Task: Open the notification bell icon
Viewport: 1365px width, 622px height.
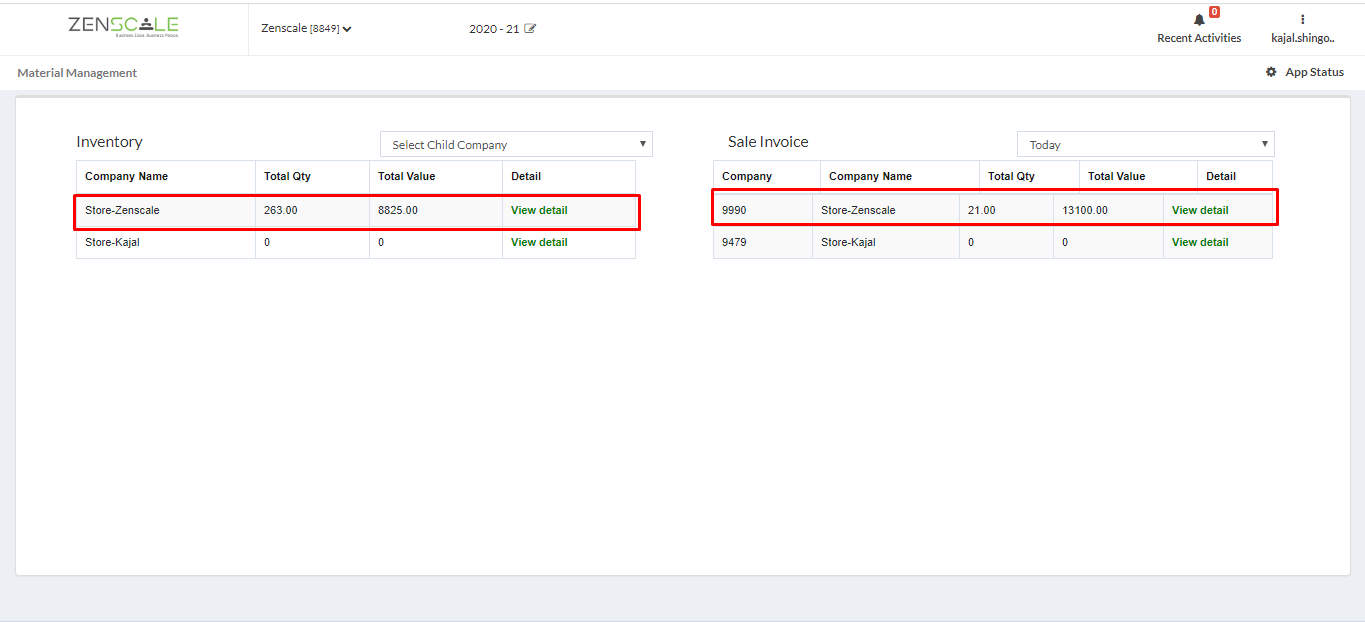Action: (1199, 20)
